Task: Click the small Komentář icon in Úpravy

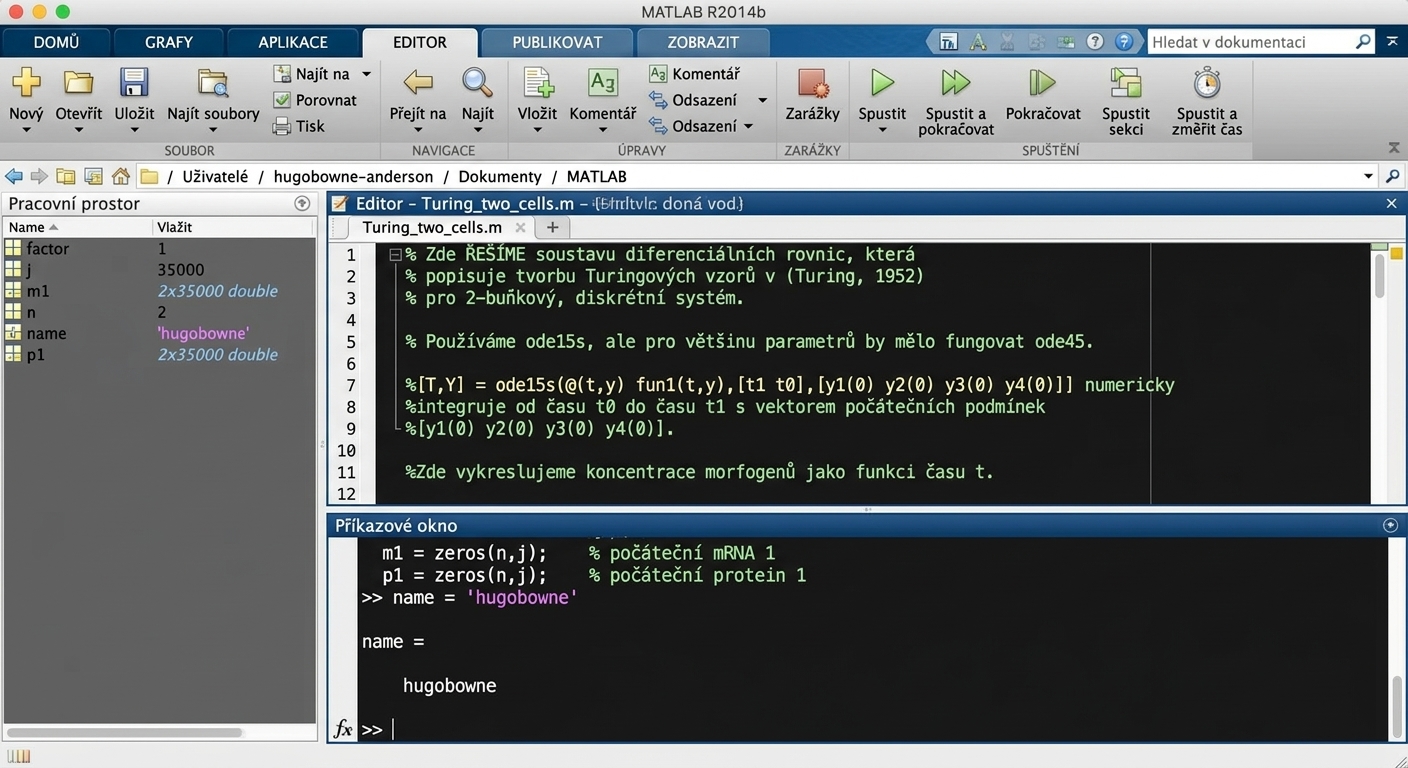Action: click(x=657, y=74)
